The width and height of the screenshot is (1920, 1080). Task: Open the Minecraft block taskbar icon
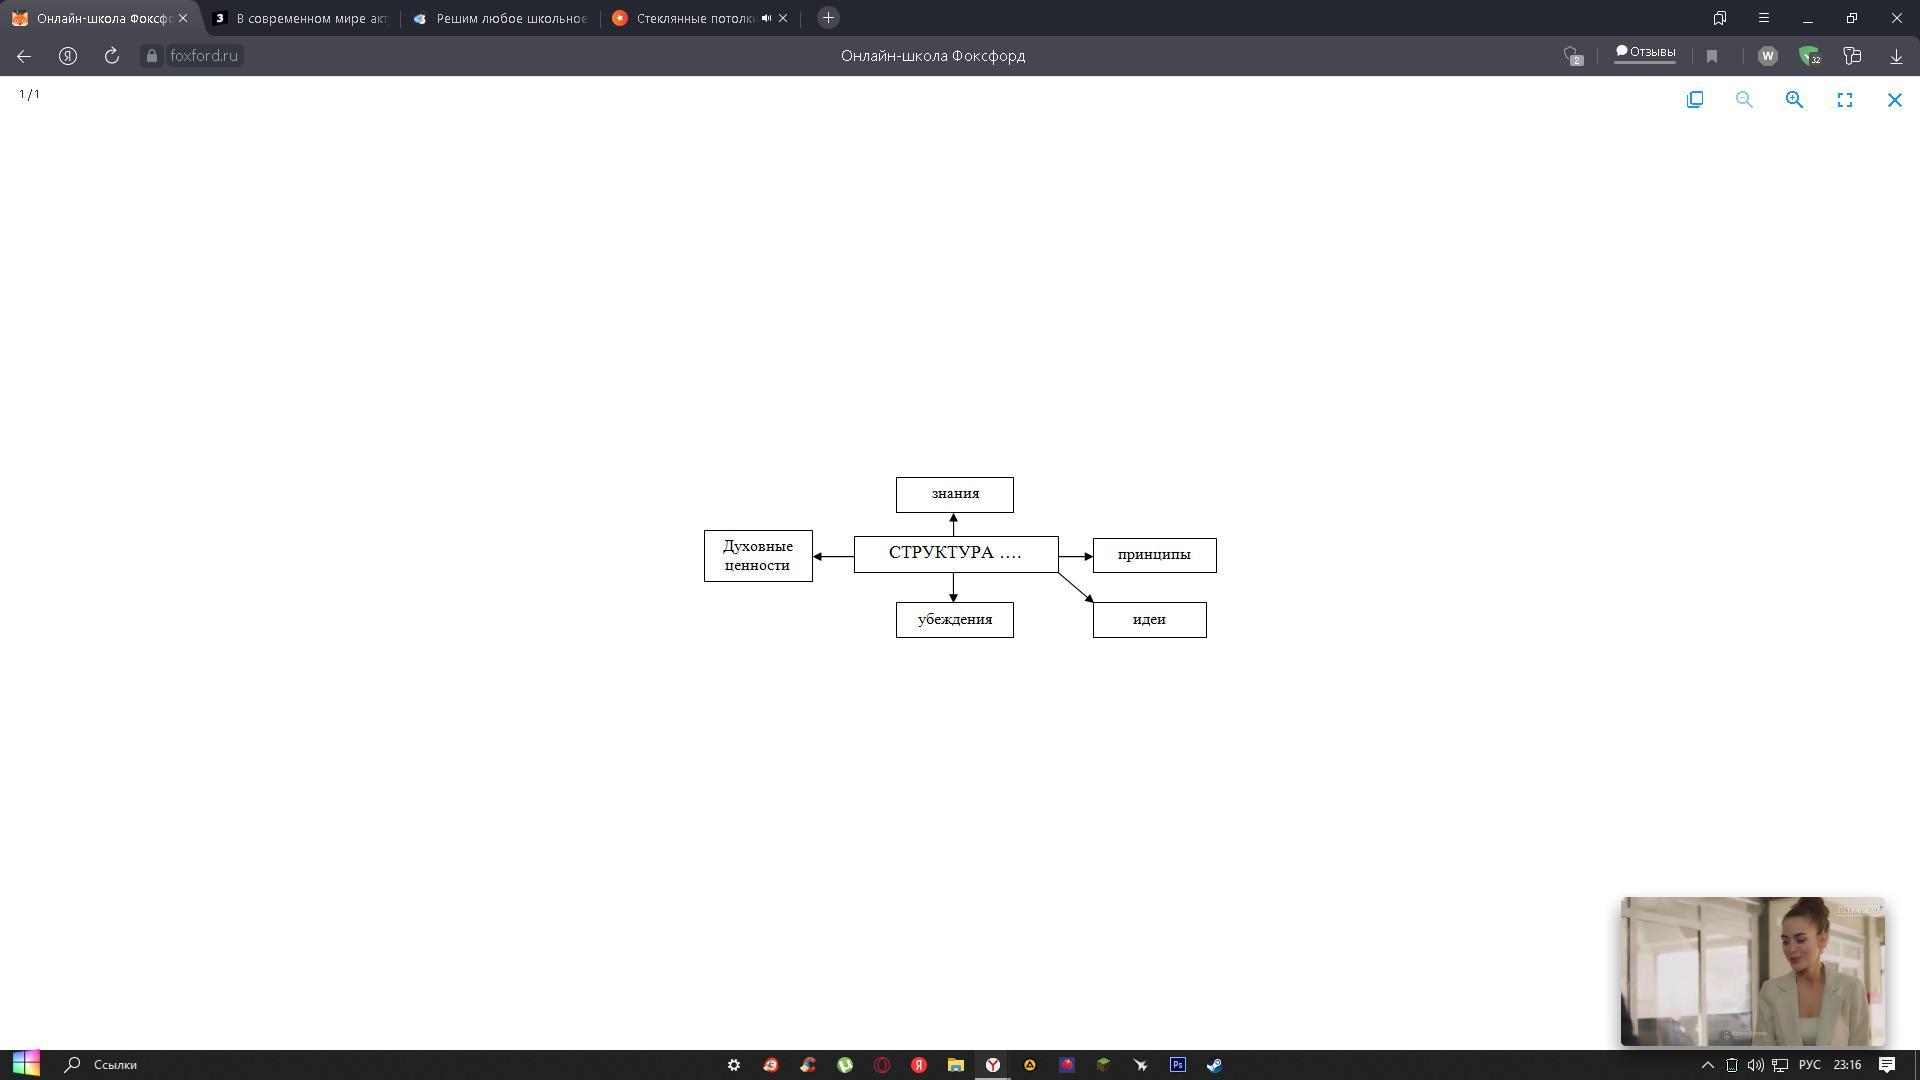point(1103,1065)
